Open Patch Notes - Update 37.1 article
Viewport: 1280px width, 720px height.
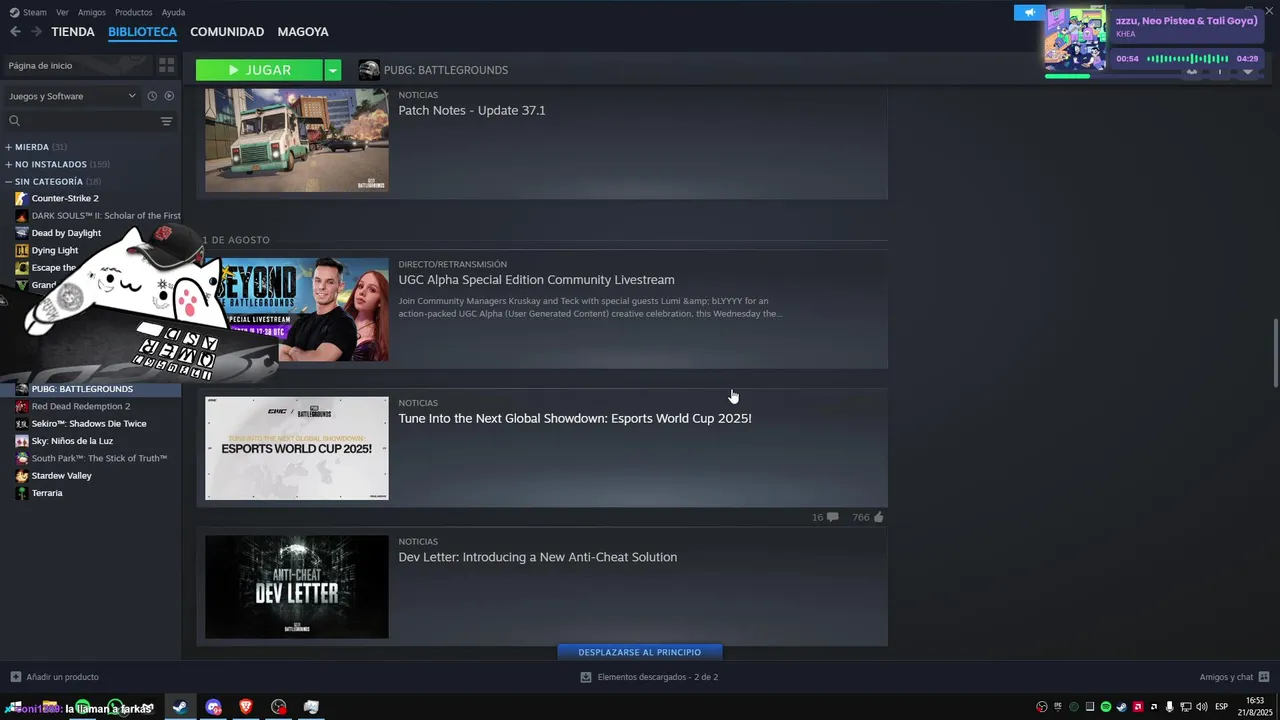(472, 110)
